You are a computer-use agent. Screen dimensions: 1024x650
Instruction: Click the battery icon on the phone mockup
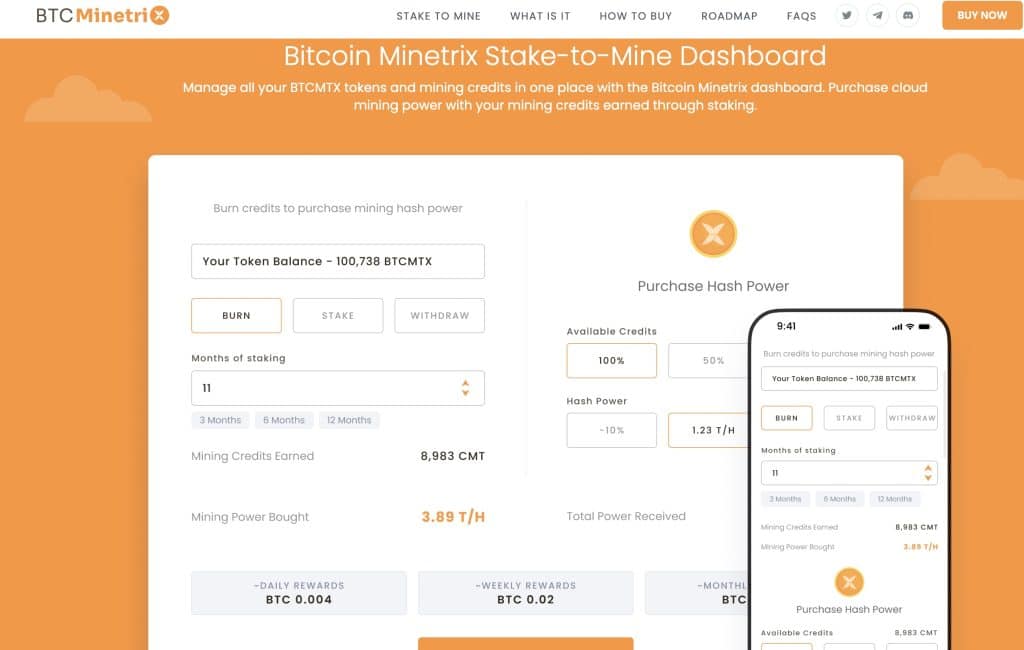click(x=926, y=326)
